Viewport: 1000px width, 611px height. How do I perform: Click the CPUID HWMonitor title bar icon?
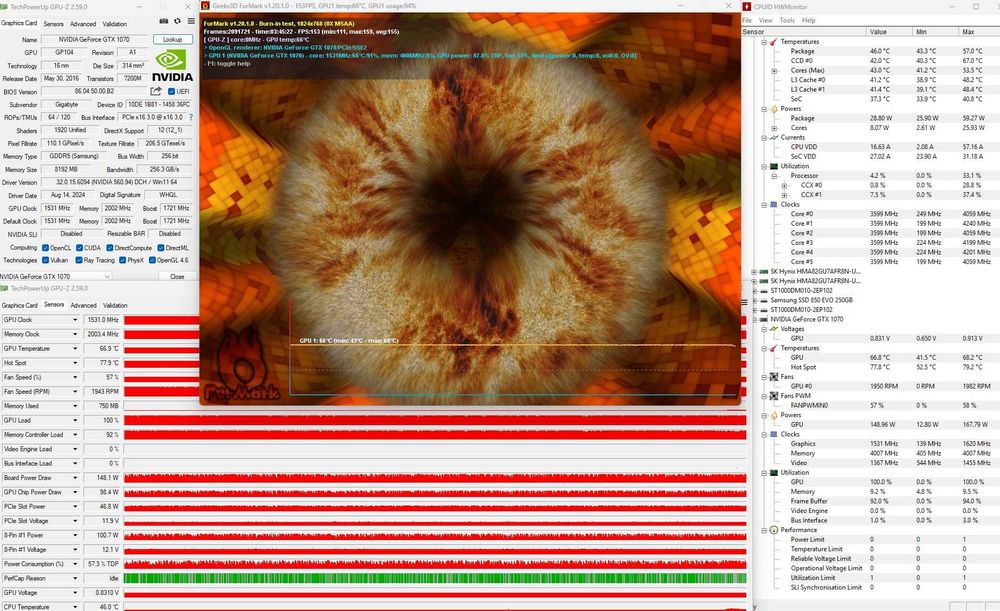click(x=747, y=6)
